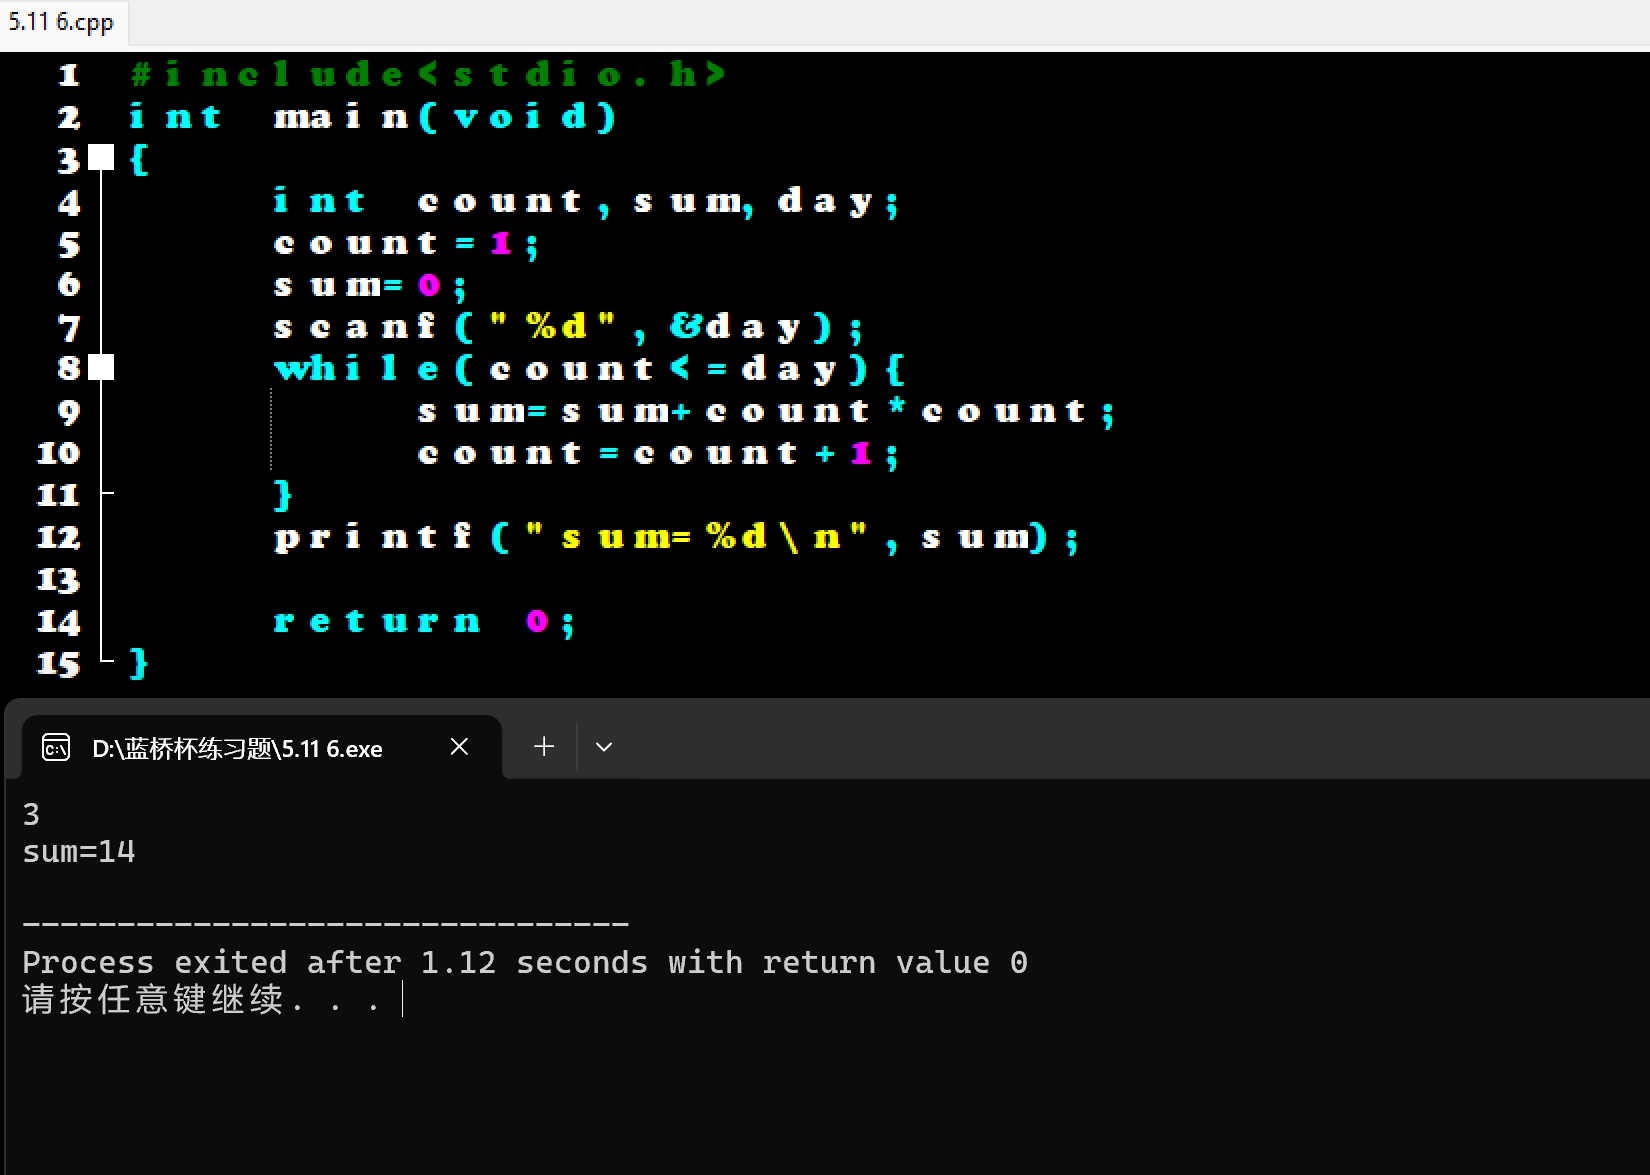Click the int count,sum,day; declaration
Viewport: 1650px width, 1175px height.
coord(587,201)
